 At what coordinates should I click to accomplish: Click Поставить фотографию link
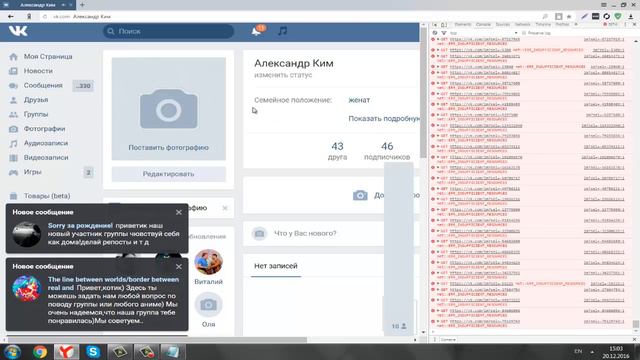point(168,148)
